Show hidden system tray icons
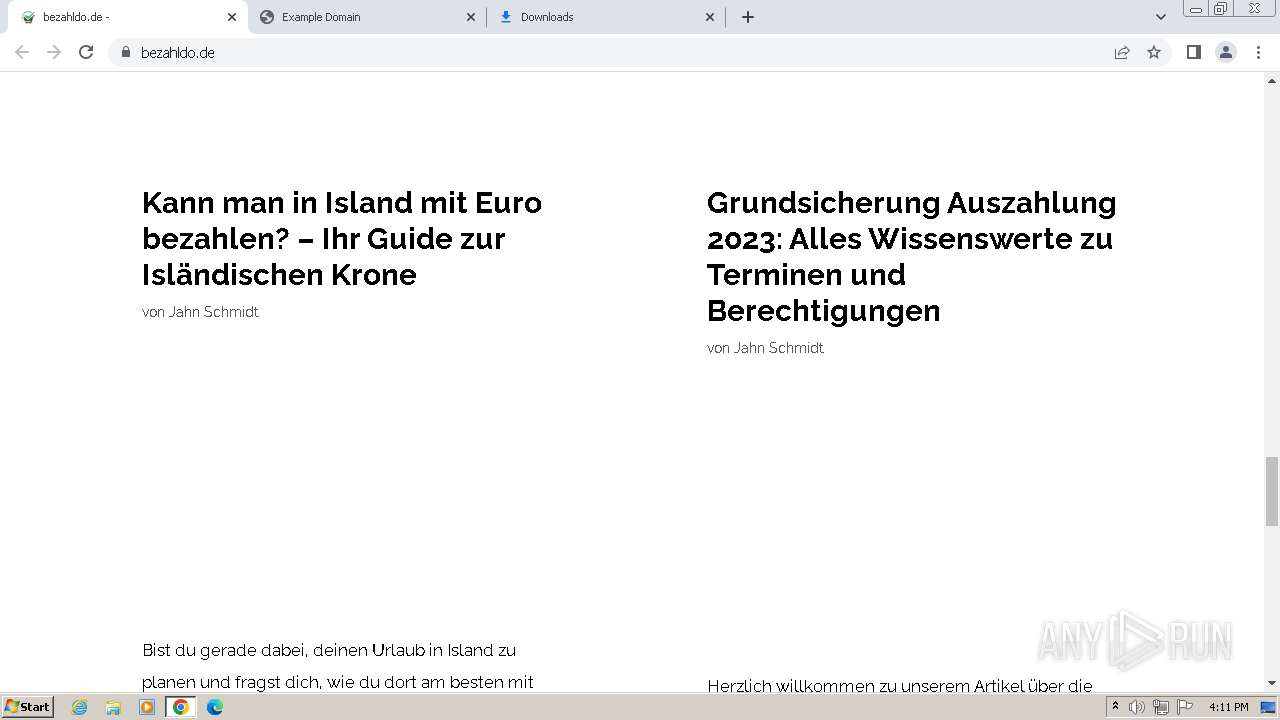 pos(1115,707)
